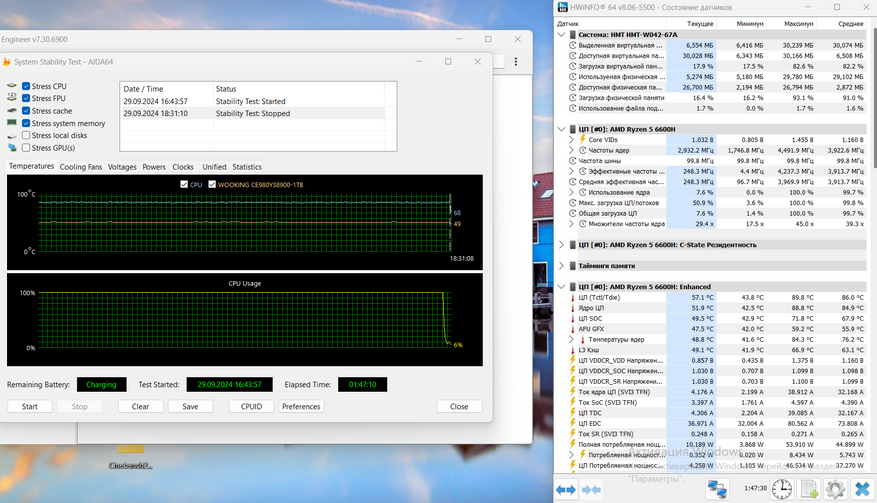Reset timer via clock icon in HWiNFO
The height and width of the screenshot is (503, 877).
click(x=781, y=489)
